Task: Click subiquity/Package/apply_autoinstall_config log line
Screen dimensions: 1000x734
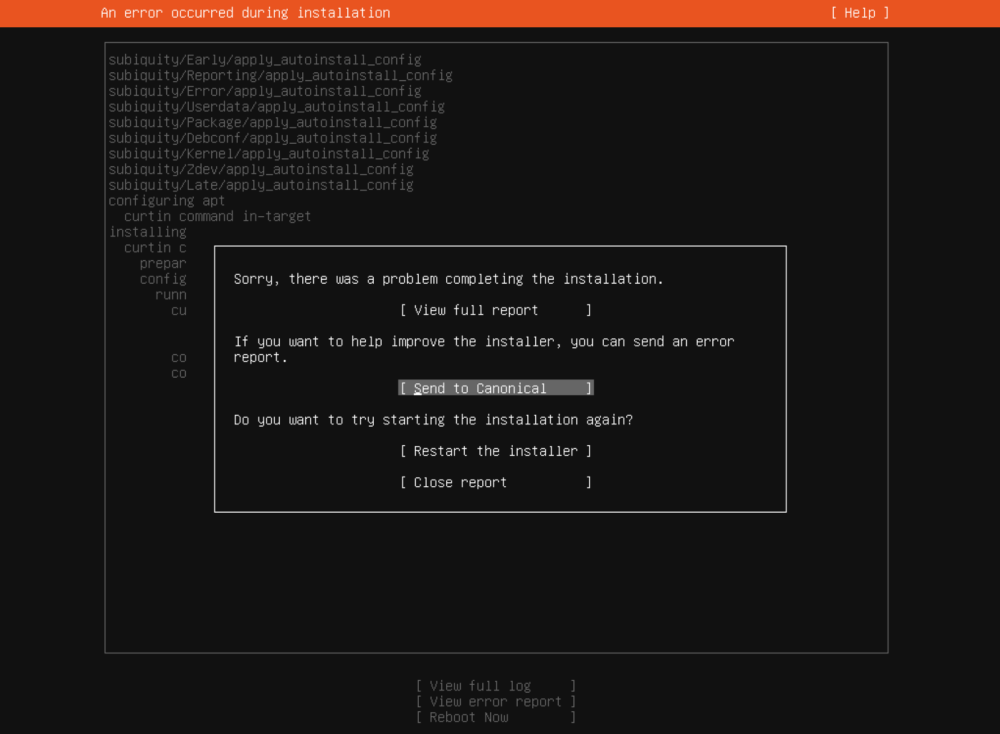Action: [x=272, y=122]
